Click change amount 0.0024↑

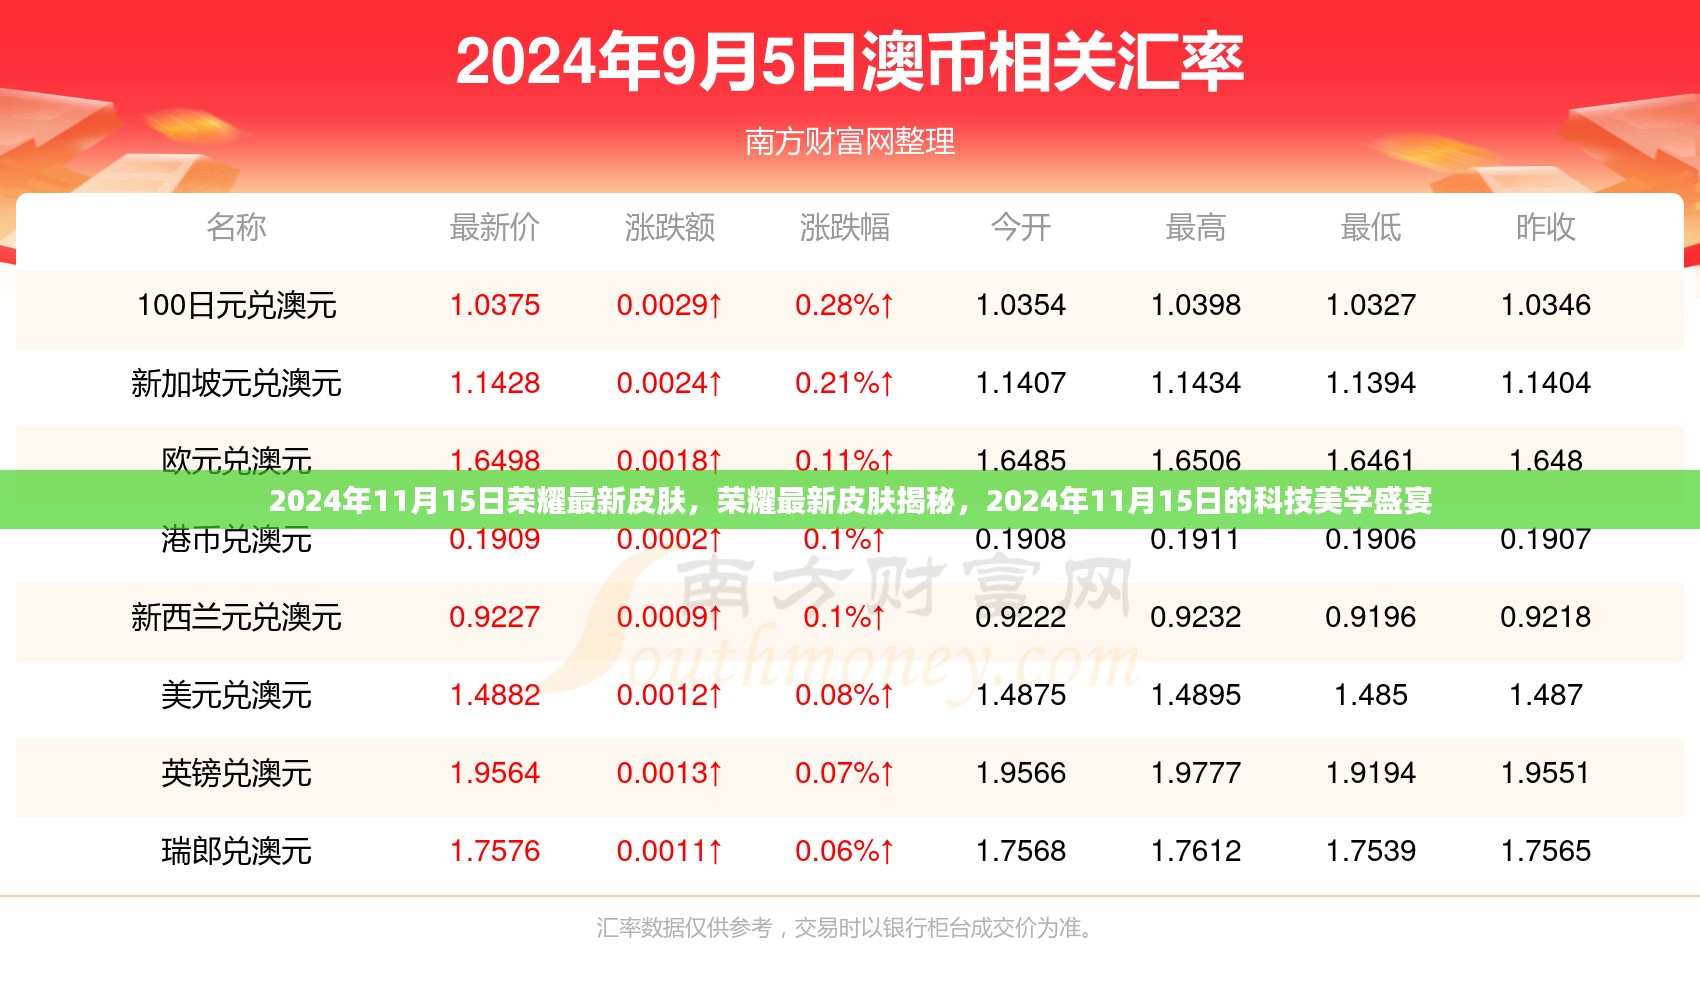pos(670,383)
